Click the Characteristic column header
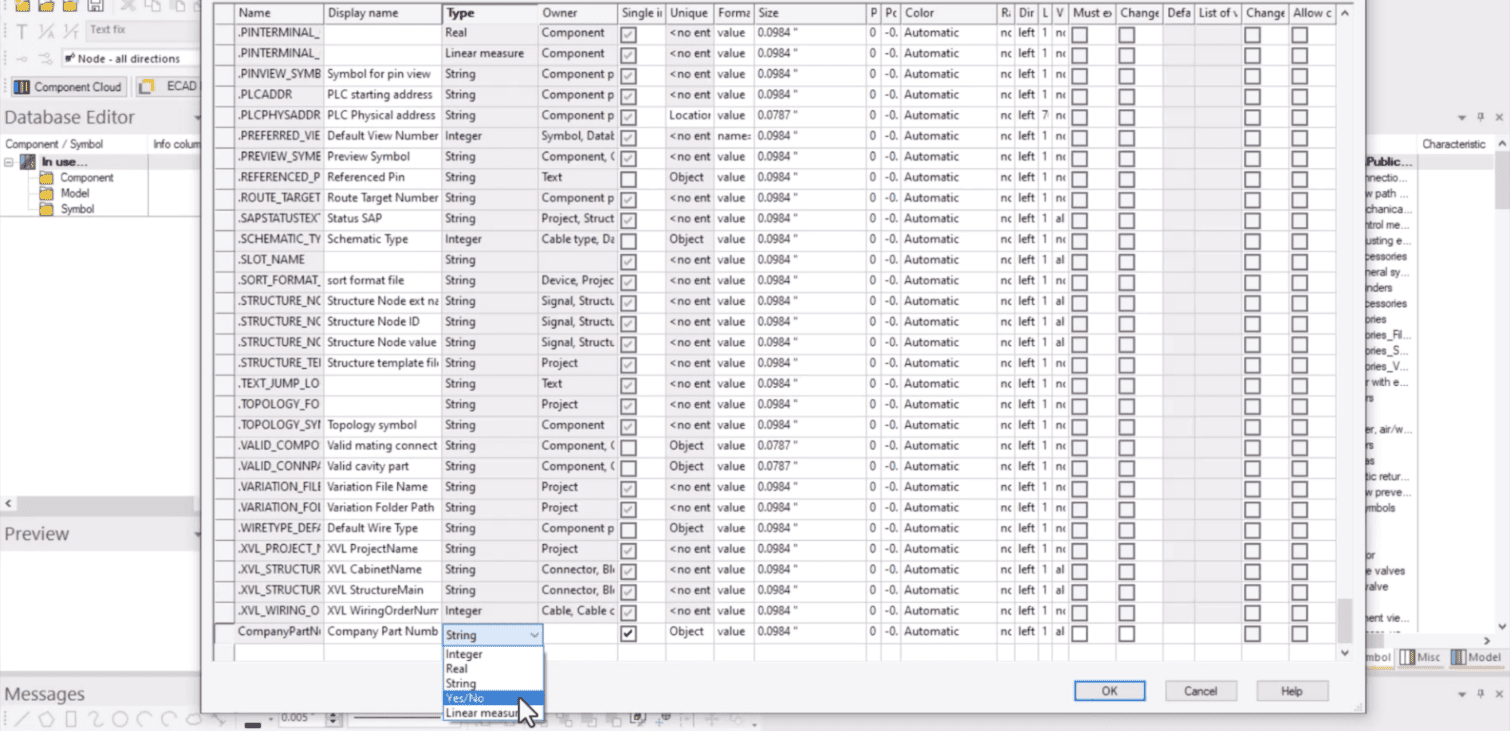The height and width of the screenshot is (731, 1510). click(1454, 144)
